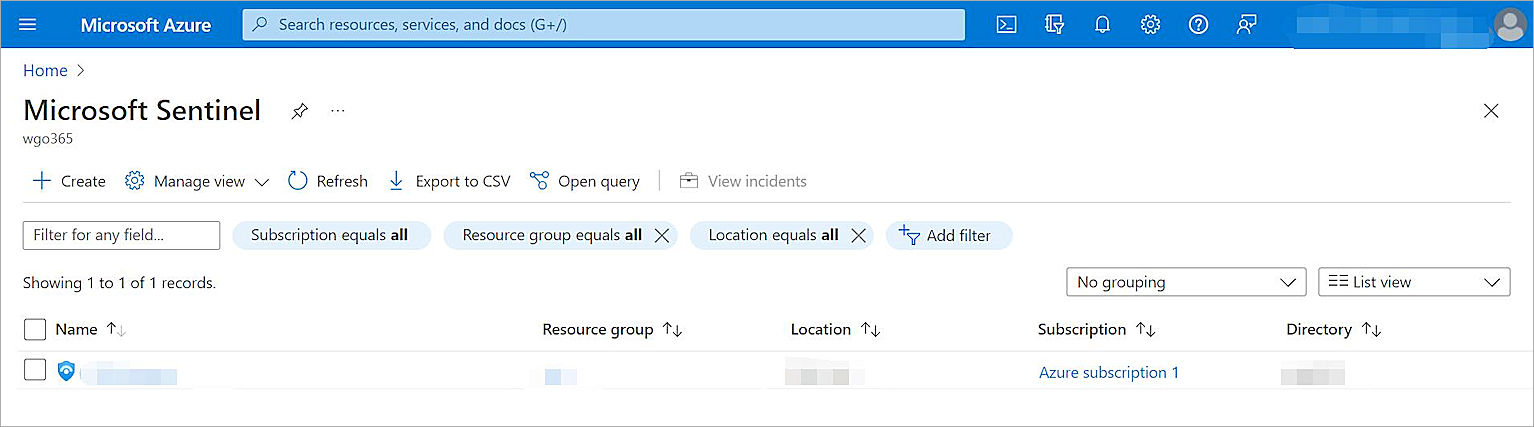1534x427 pixels.
Task: Click the Sentinel workspace shield icon
Action: click(66, 372)
